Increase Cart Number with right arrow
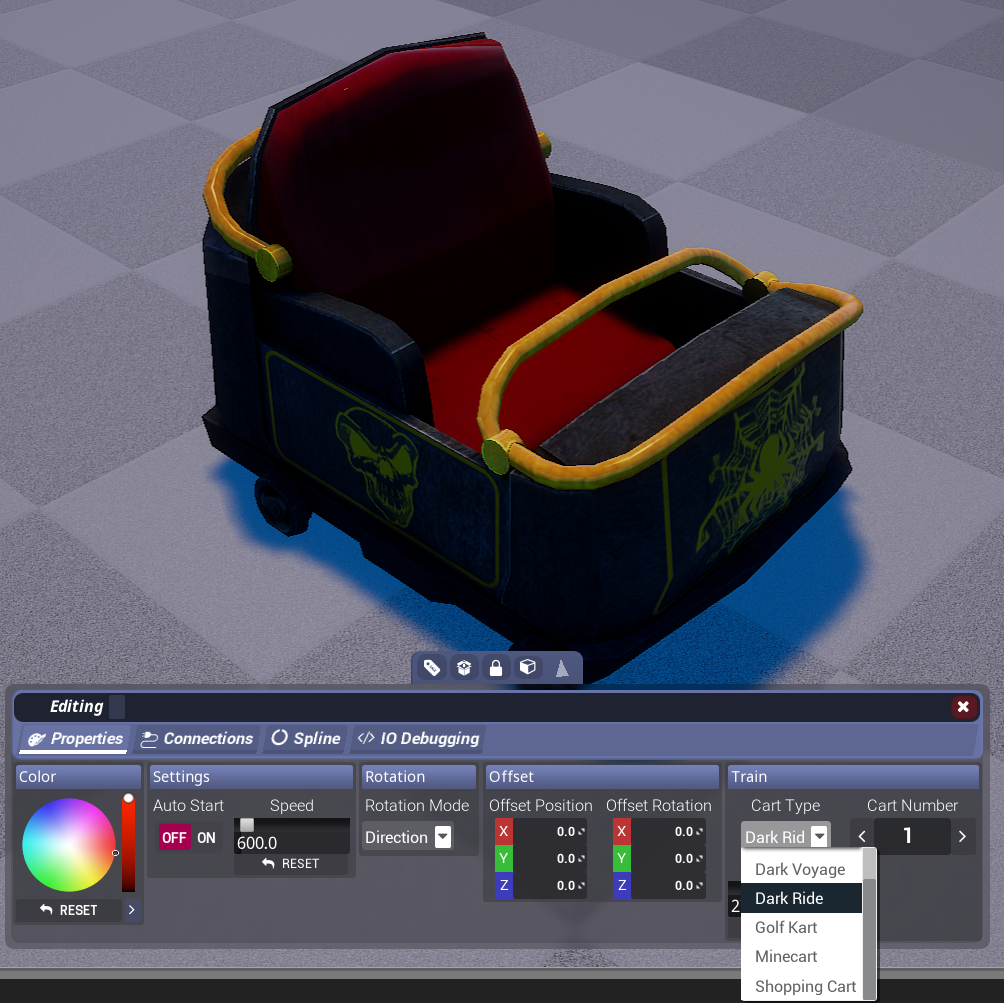 point(962,836)
